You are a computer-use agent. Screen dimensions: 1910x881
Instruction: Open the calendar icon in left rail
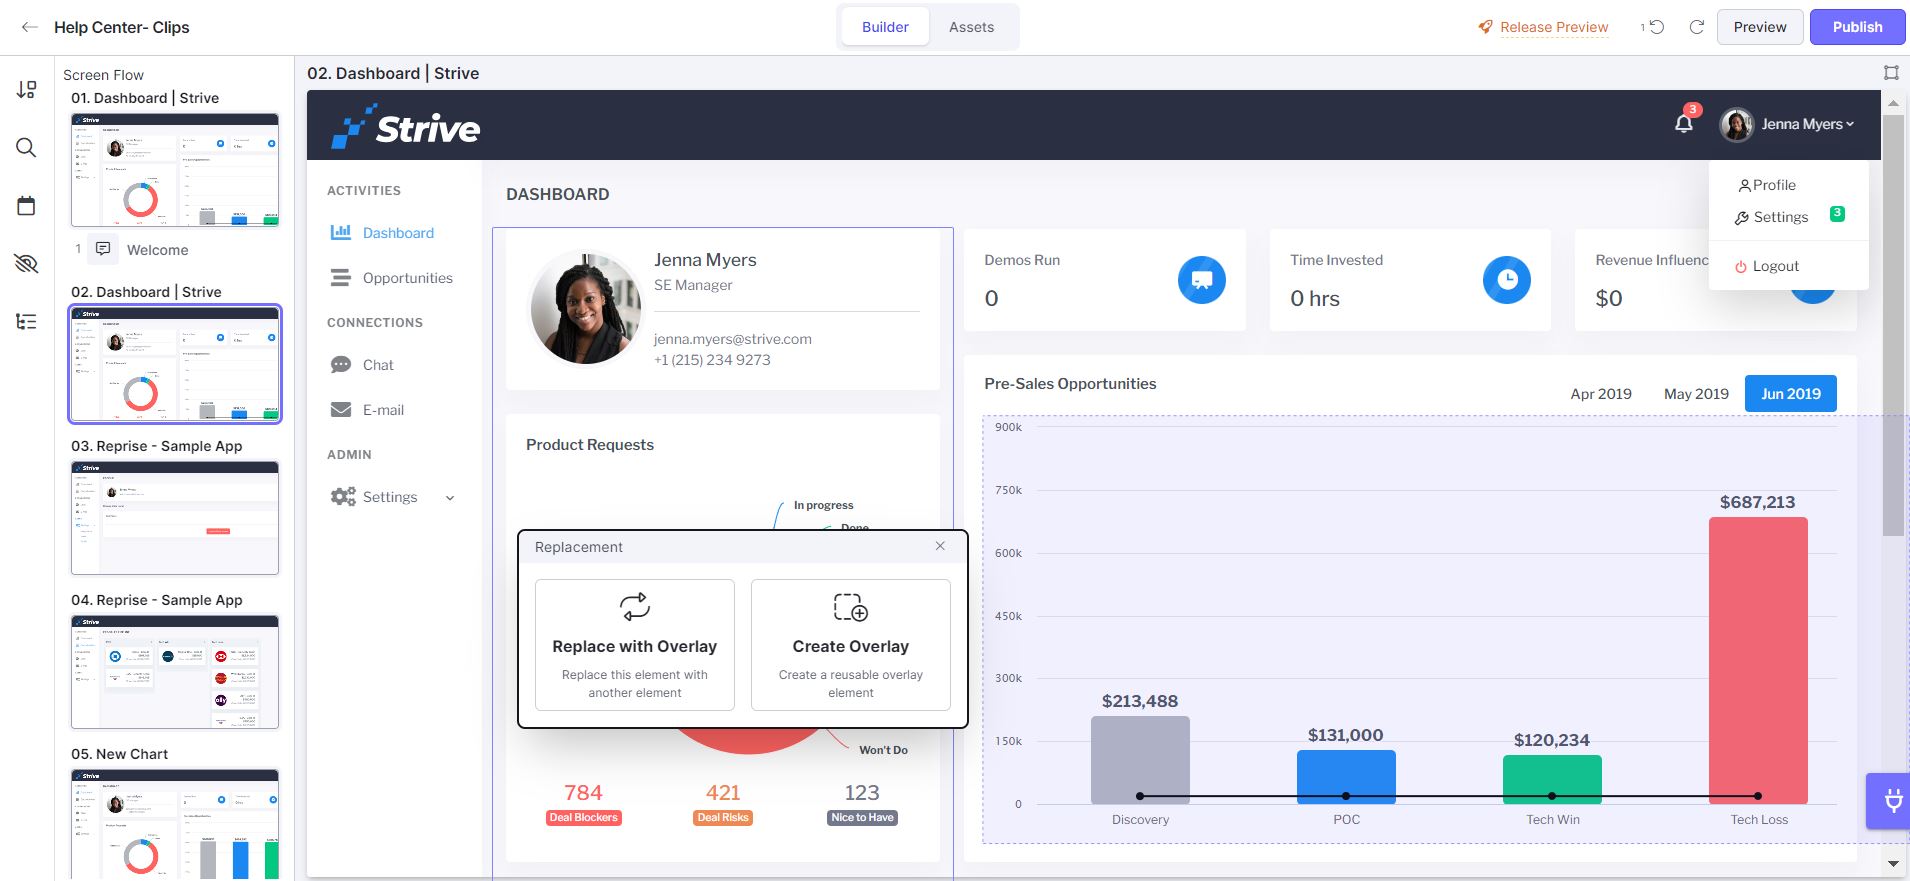27,206
